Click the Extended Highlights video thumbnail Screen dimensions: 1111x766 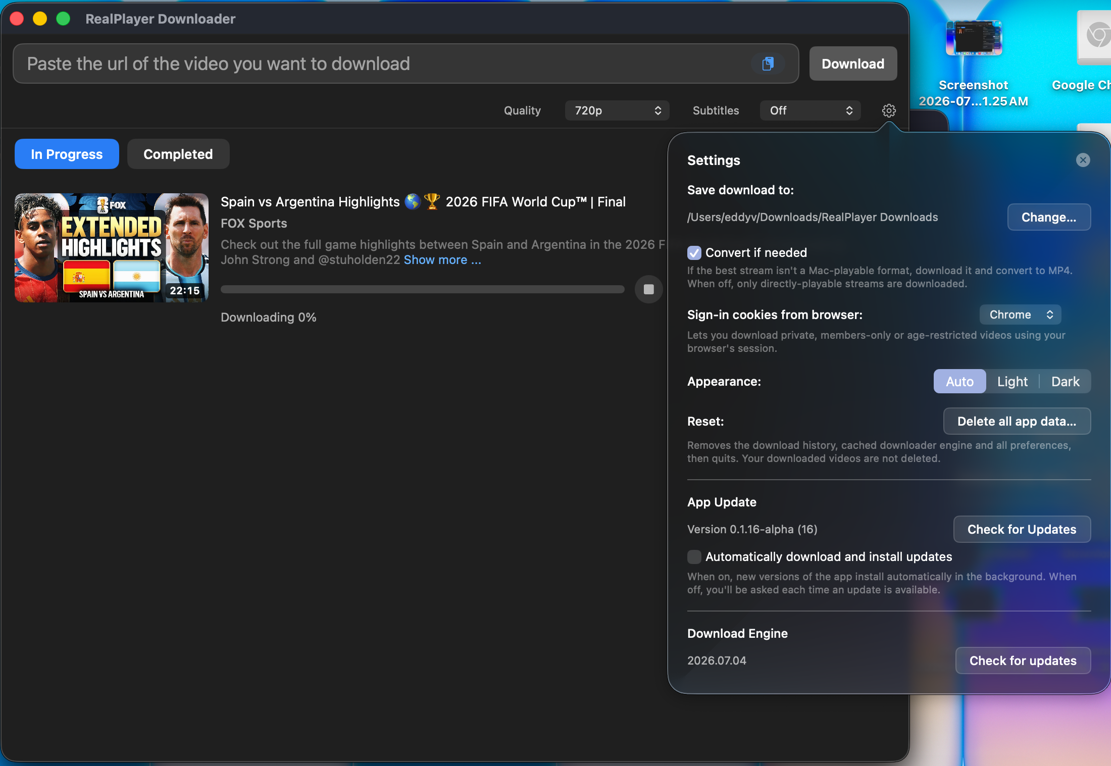click(111, 248)
